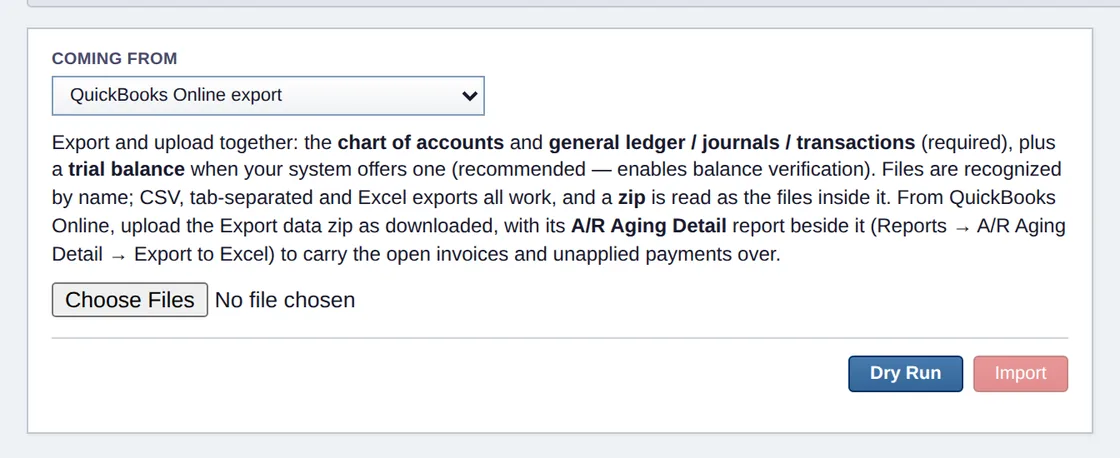
Task: Click the bold 'chart of accounts' text
Action: point(421,142)
